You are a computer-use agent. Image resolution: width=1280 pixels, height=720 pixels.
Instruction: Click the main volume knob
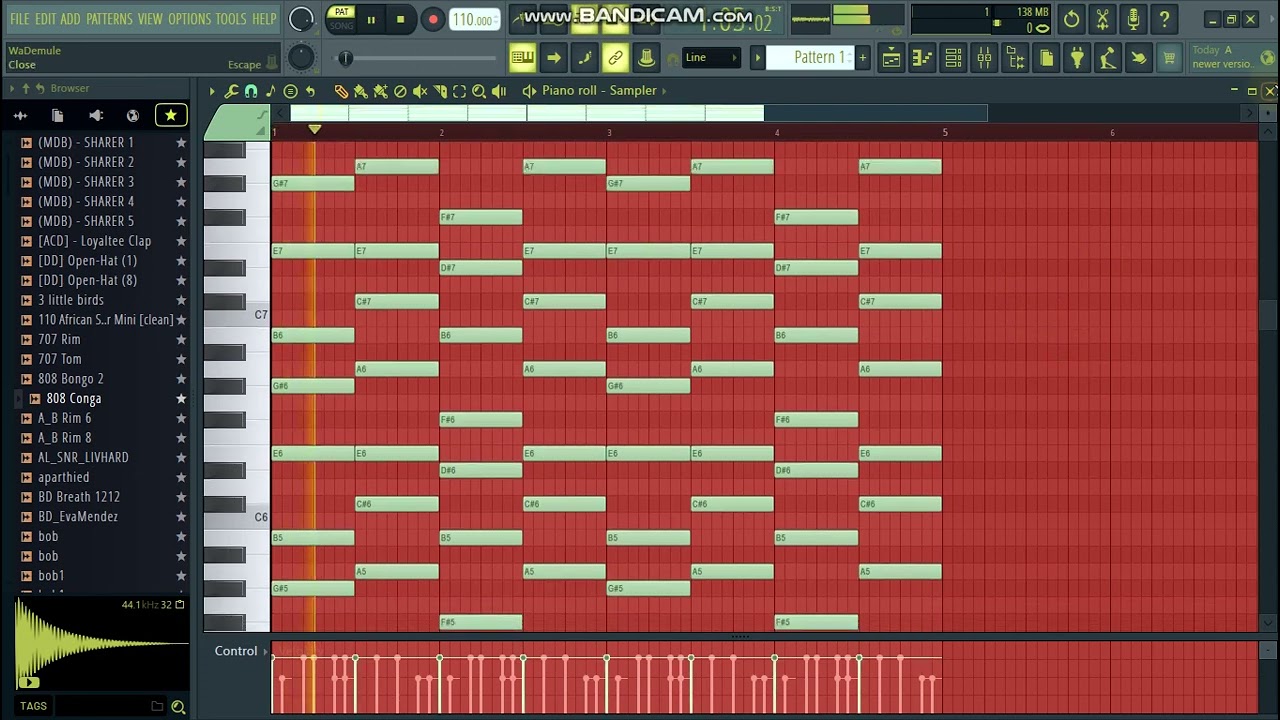[301, 19]
